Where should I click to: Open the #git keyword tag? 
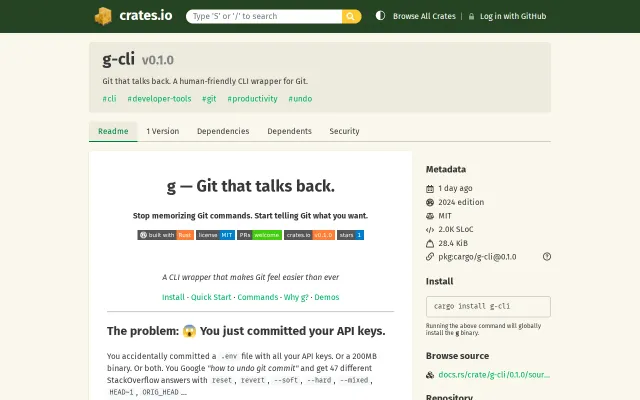point(209,99)
